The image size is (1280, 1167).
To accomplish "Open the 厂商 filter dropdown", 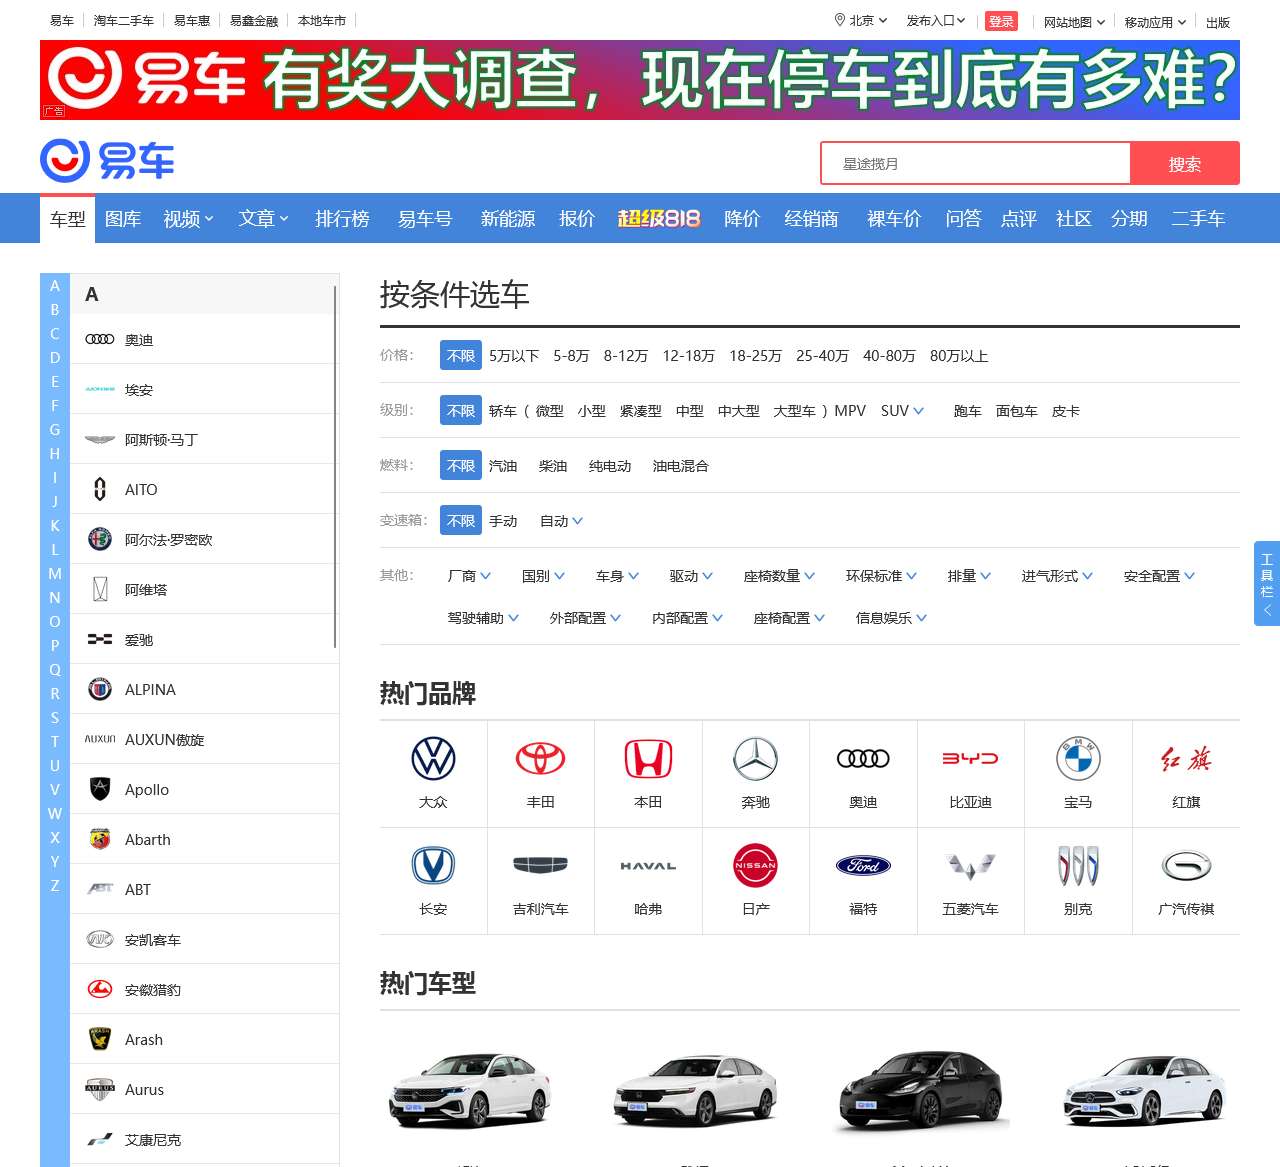I will [x=469, y=576].
